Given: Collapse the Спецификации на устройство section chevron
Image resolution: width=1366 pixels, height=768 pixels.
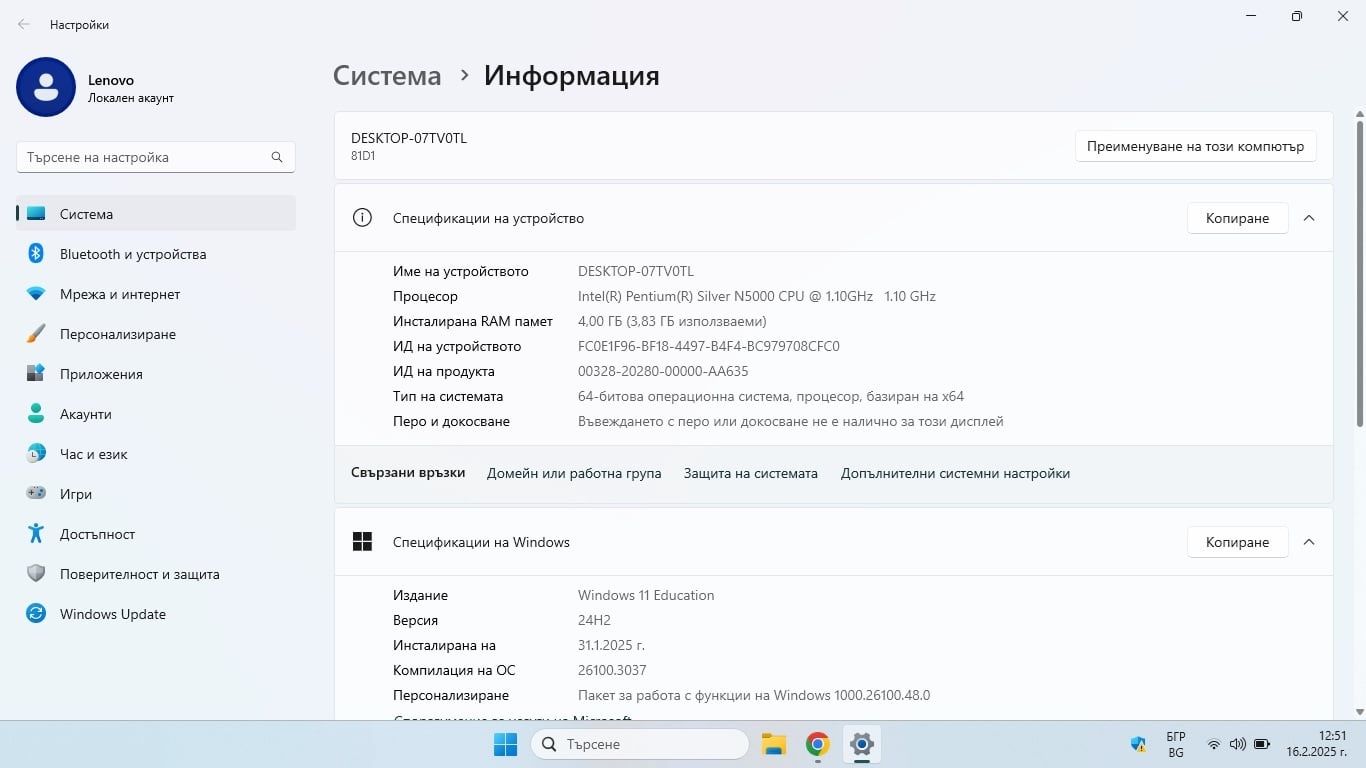Looking at the screenshot, I should (1309, 218).
